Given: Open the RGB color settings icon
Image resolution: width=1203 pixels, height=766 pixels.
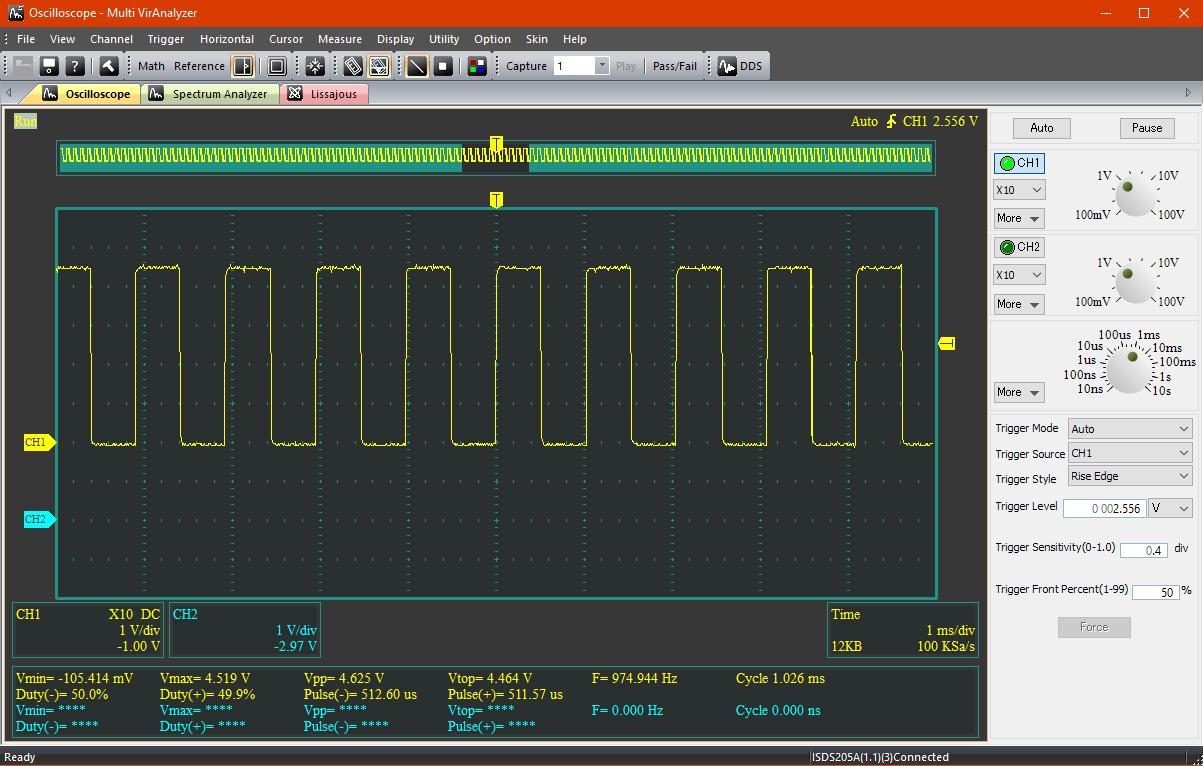Looking at the screenshot, I should tap(477, 66).
